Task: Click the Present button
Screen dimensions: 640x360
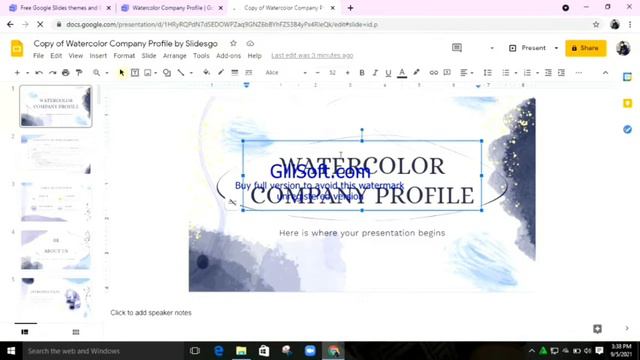Action: [x=528, y=48]
